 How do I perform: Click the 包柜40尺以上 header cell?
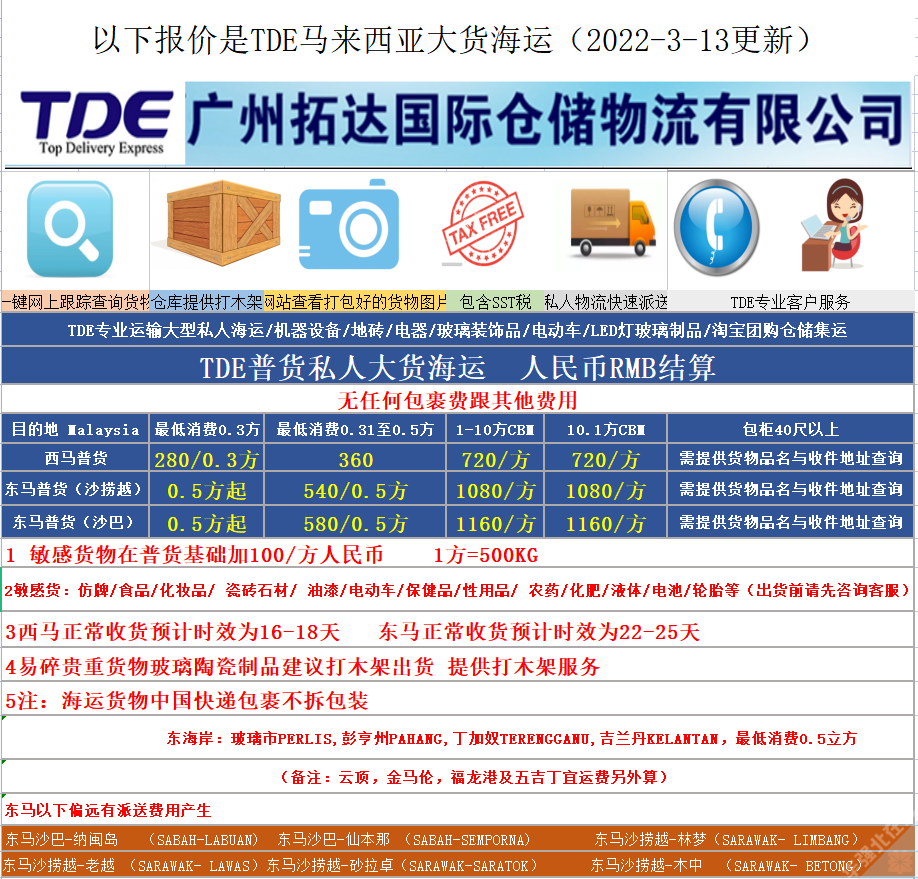790,430
